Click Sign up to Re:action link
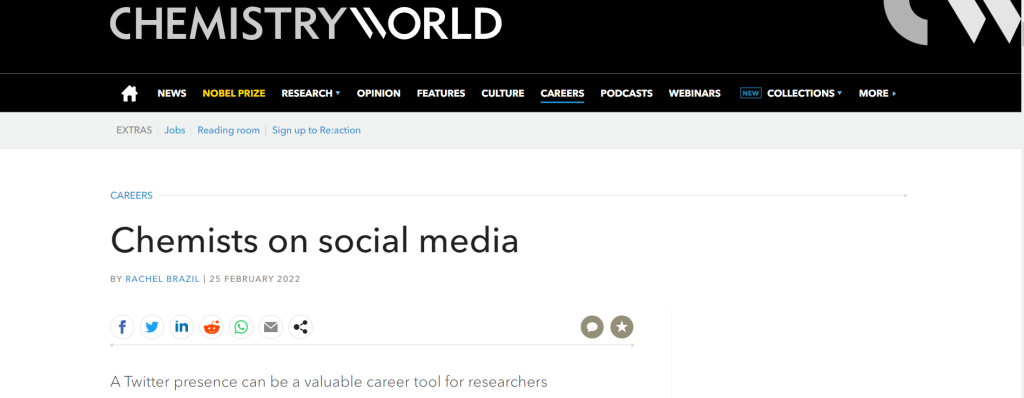Viewport: 1024px width, 398px height. pos(316,130)
